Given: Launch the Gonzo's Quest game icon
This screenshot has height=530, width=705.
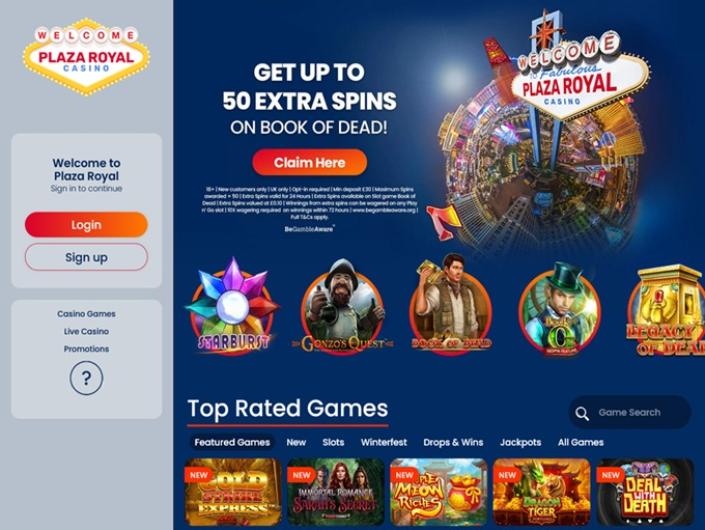Looking at the screenshot, I should coord(343,307).
